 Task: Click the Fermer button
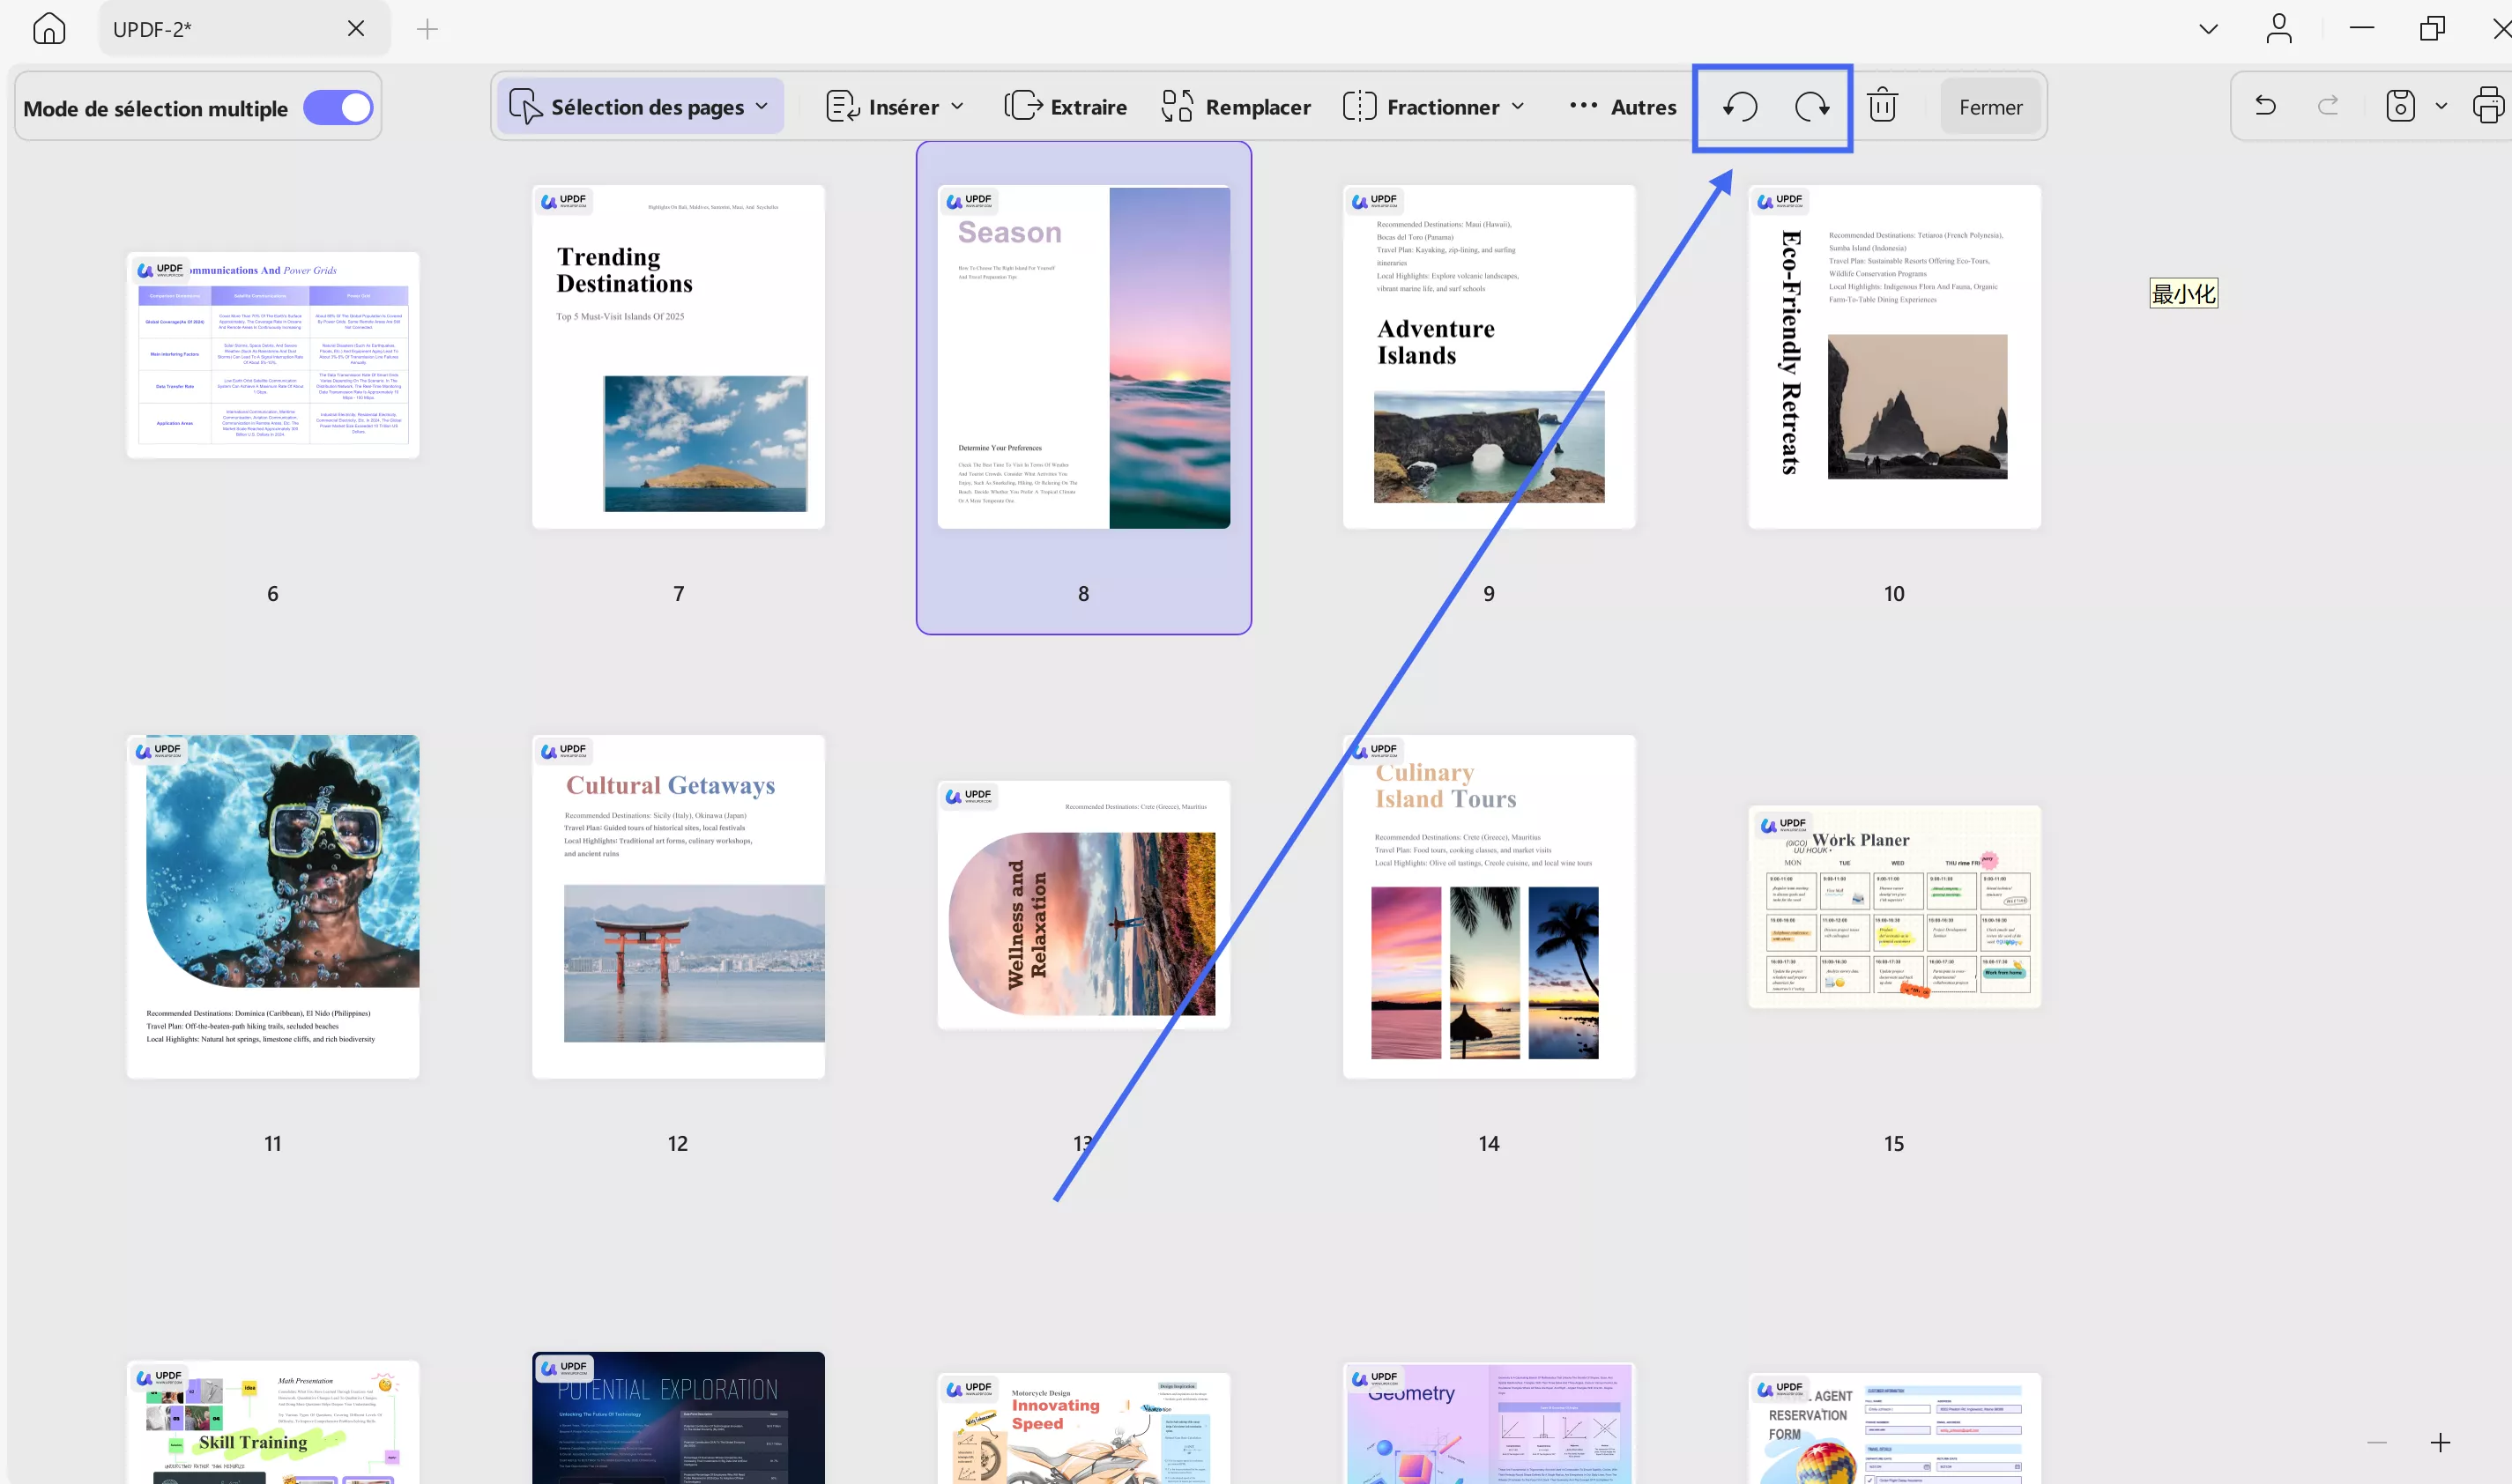click(x=1990, y=107)
